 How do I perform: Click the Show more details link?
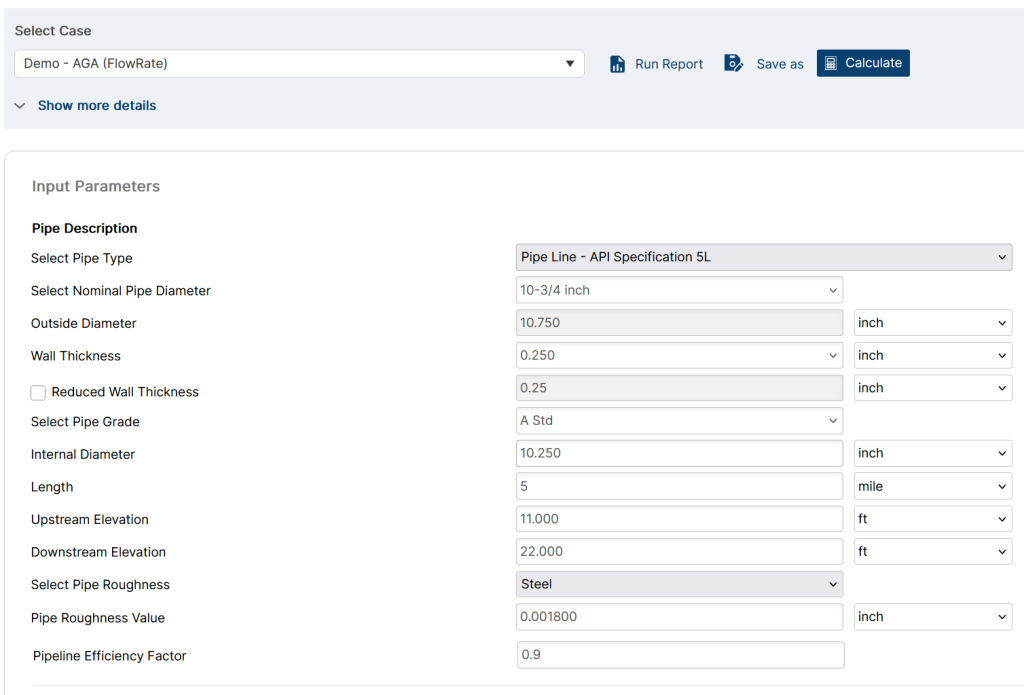coord(97,105)
